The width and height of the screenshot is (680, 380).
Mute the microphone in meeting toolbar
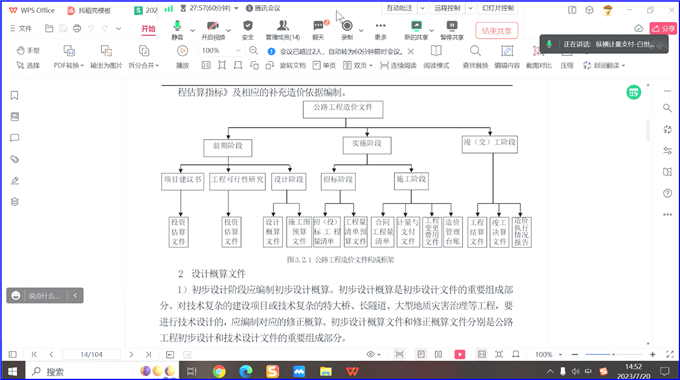coord(177,30)
